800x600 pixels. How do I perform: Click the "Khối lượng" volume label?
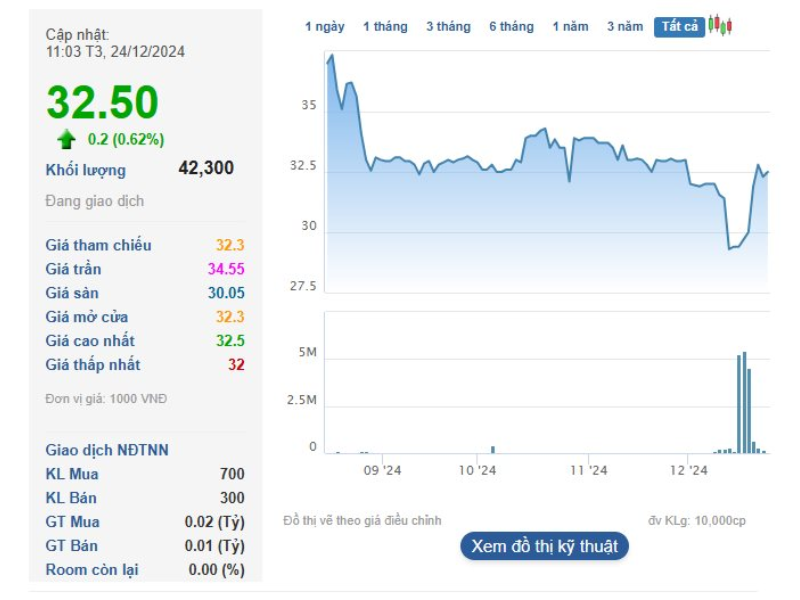[86, 170]
